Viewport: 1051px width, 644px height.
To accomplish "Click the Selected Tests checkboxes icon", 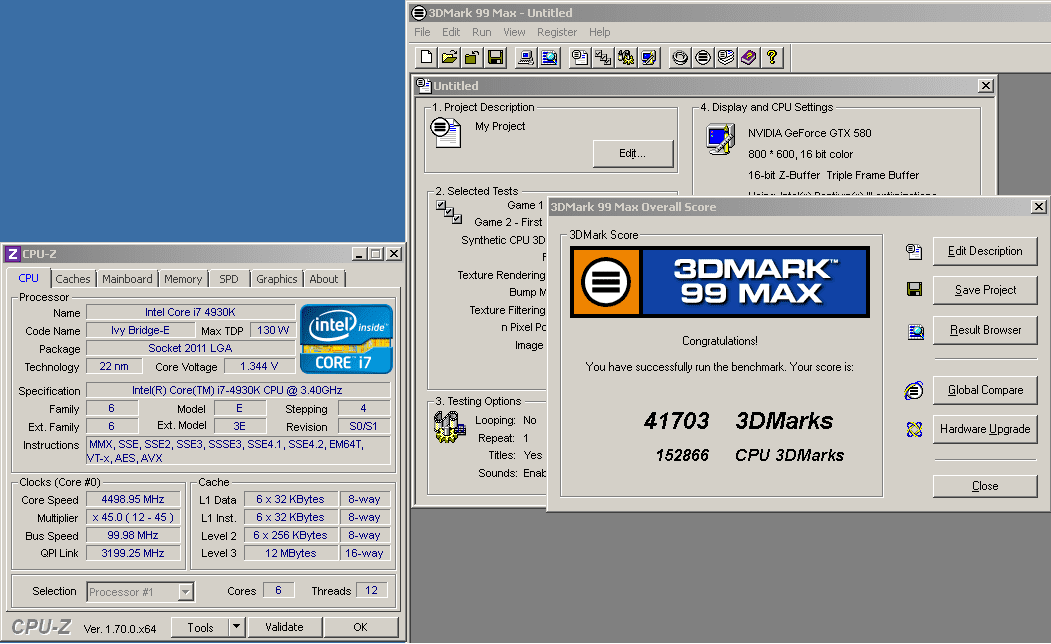I will [448, 212].
